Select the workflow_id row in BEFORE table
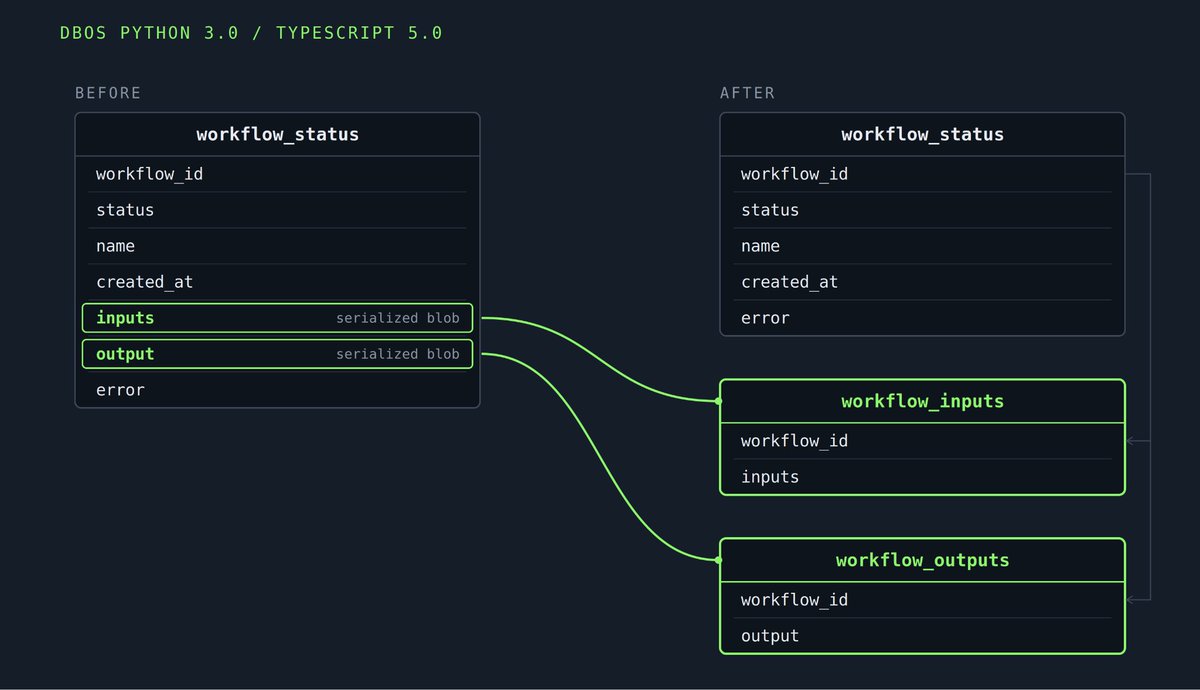The image size is (1200, 690). point(278,174)
